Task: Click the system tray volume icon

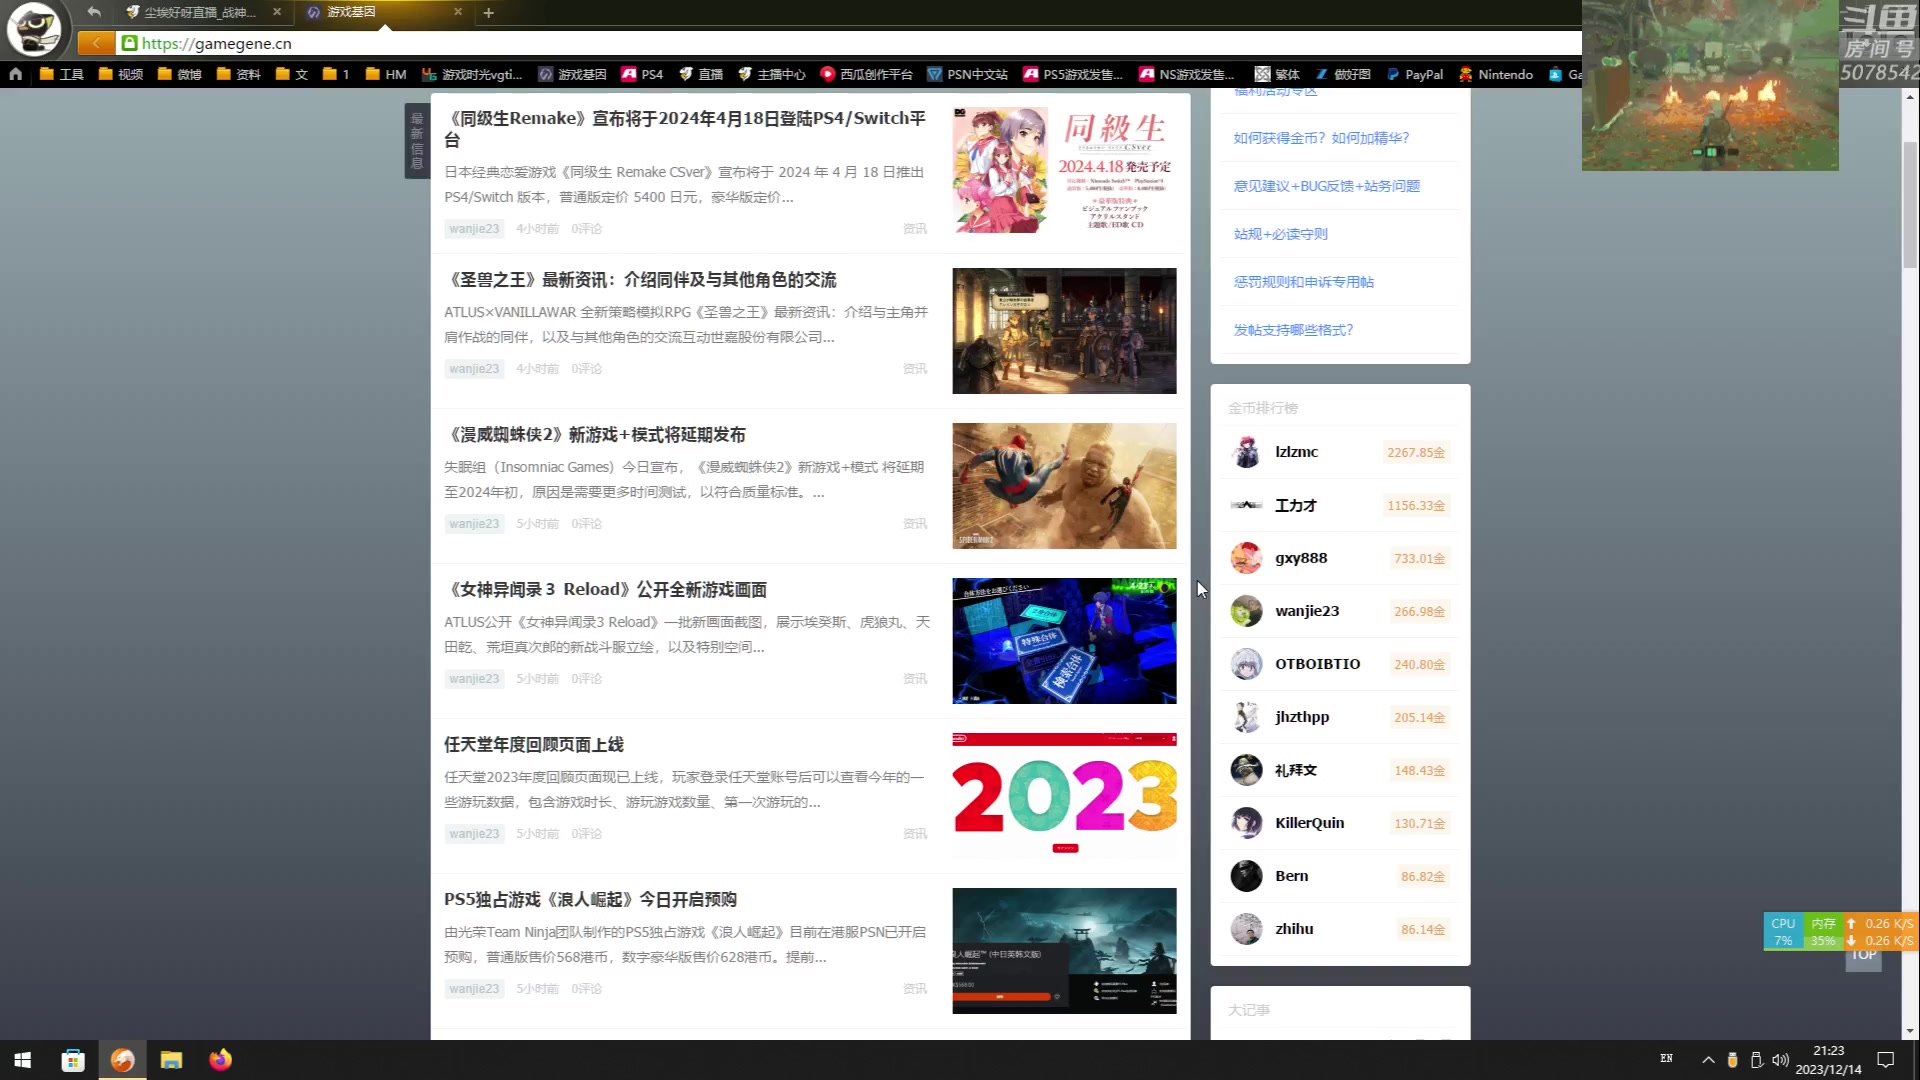Action: click(1780, 1060)
